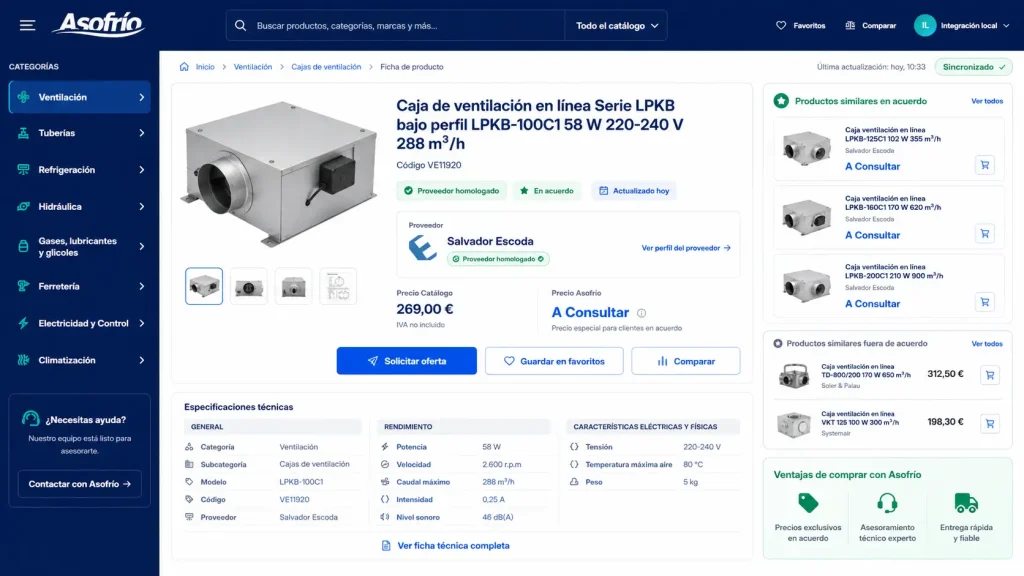Click the Salvador Escoda provider logo
The width and height of the screenshot is (1024, 576).
[x=423, y=248]
